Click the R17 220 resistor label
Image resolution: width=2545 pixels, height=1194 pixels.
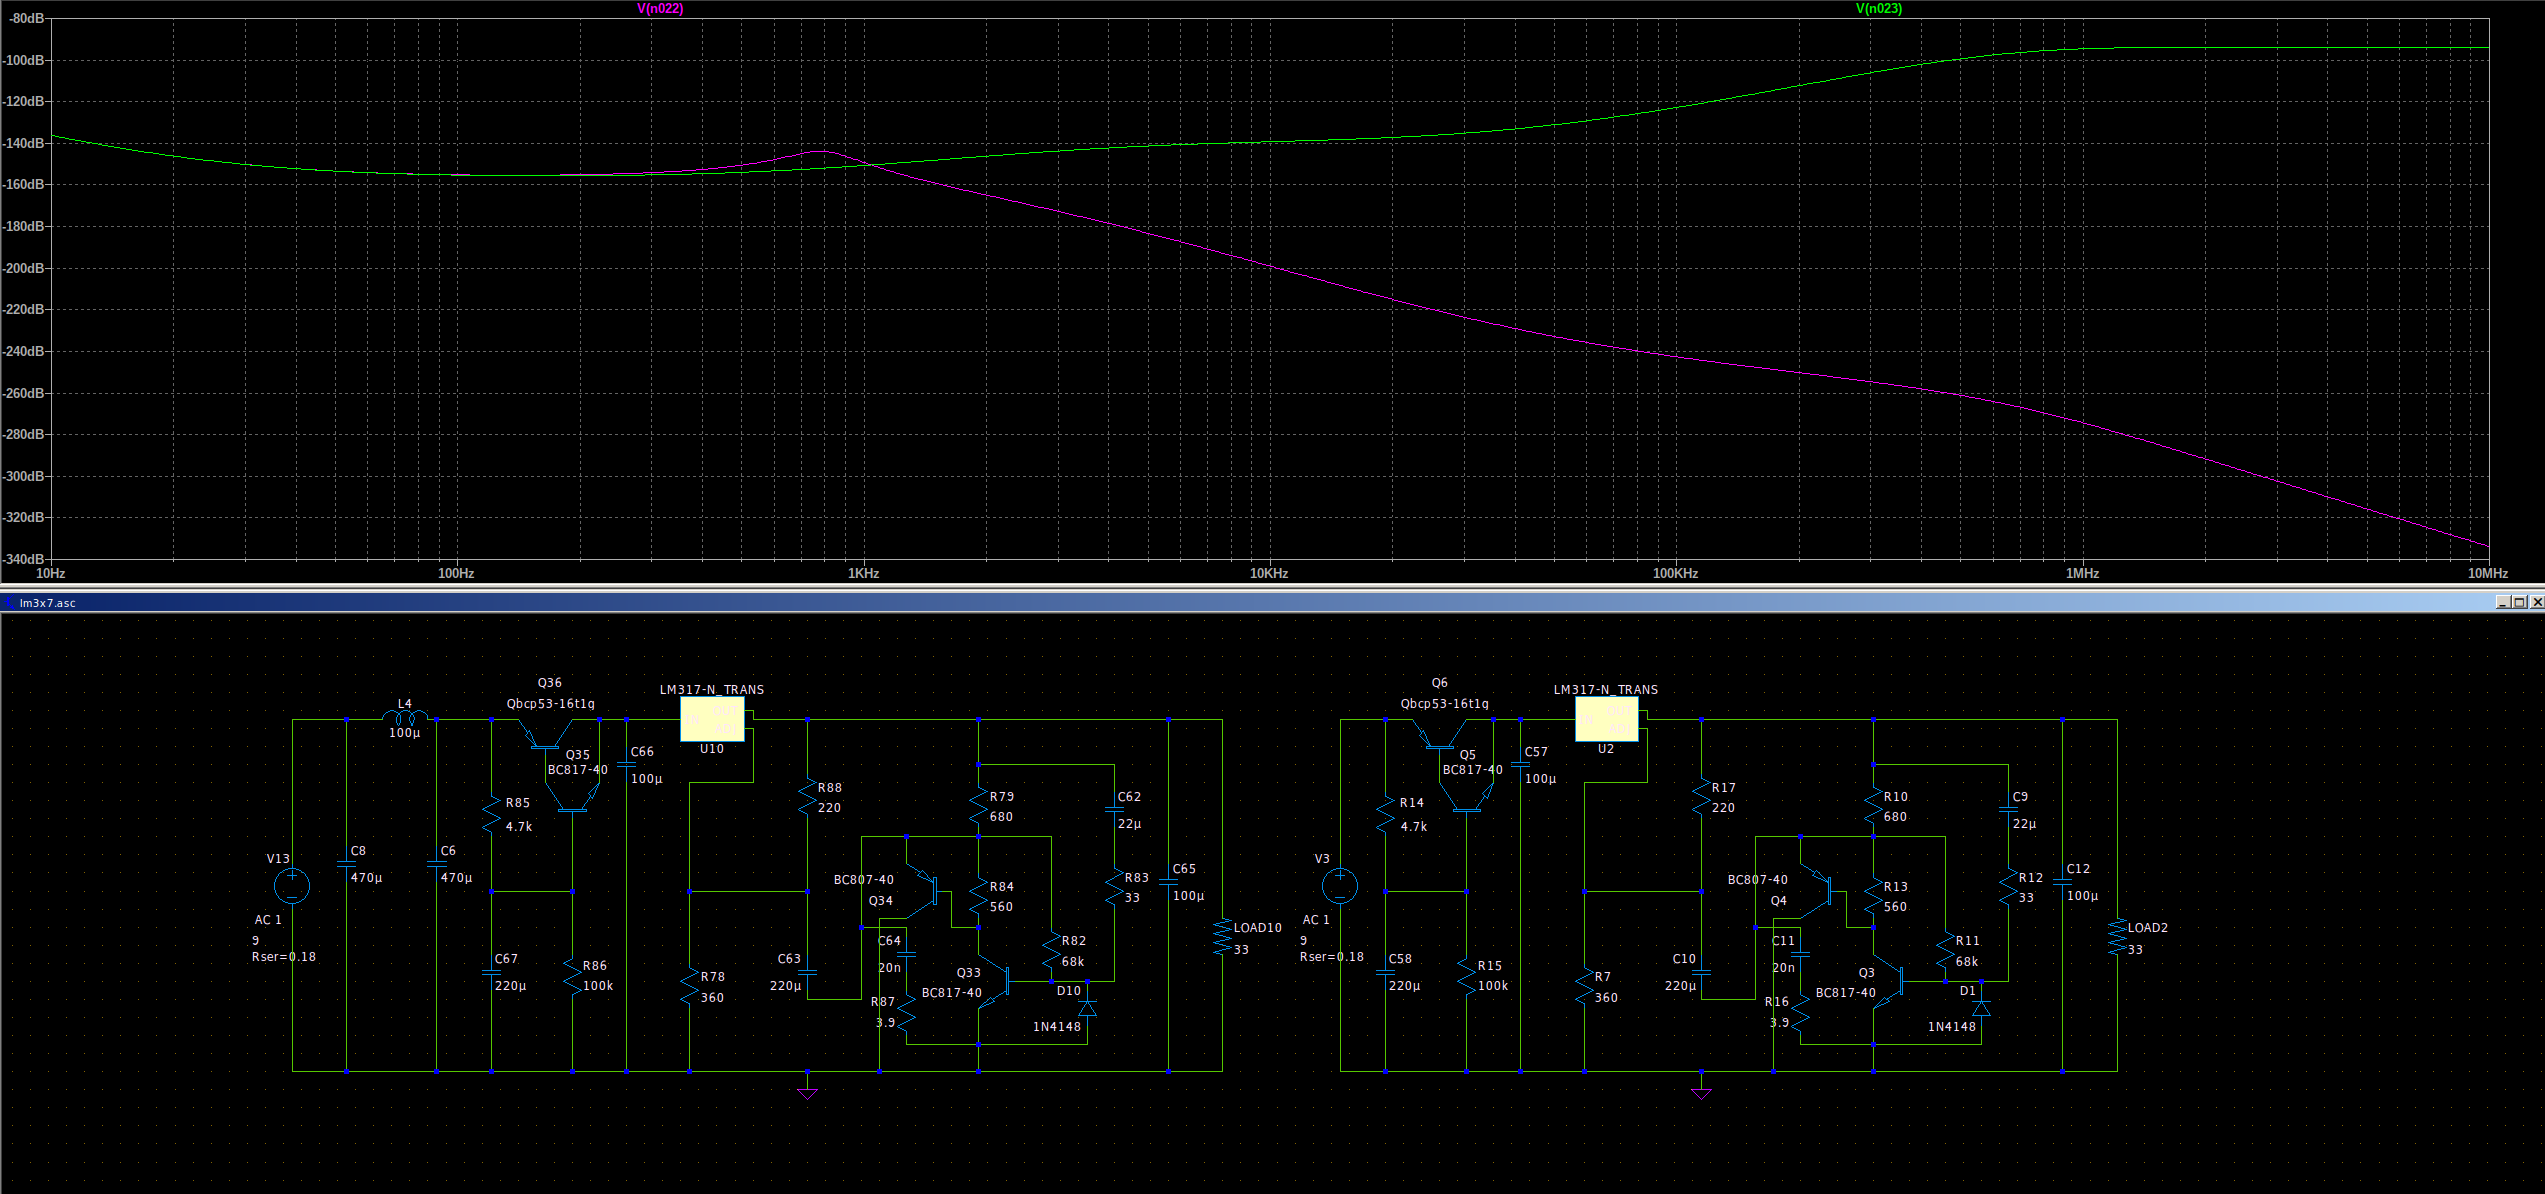click(1723, 798)
